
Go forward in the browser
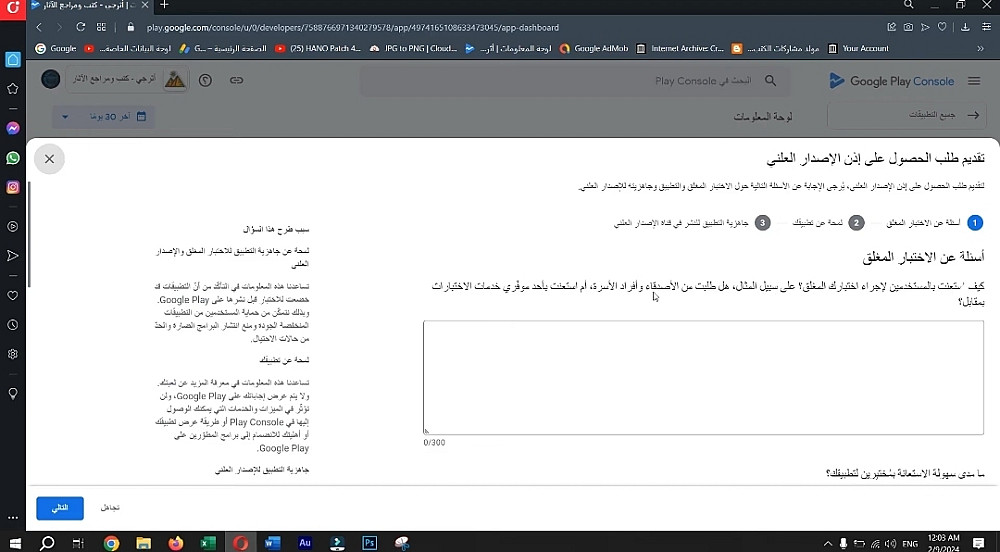click(x=59, y=27)
